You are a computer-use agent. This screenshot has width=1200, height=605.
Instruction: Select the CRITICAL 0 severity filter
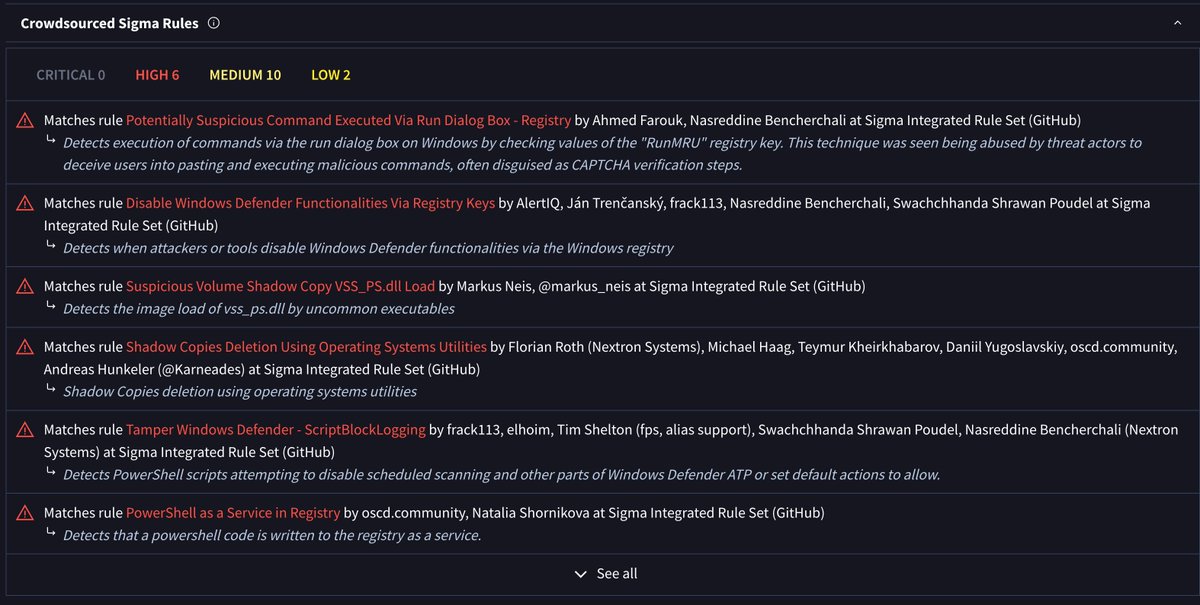coord(71,75)
